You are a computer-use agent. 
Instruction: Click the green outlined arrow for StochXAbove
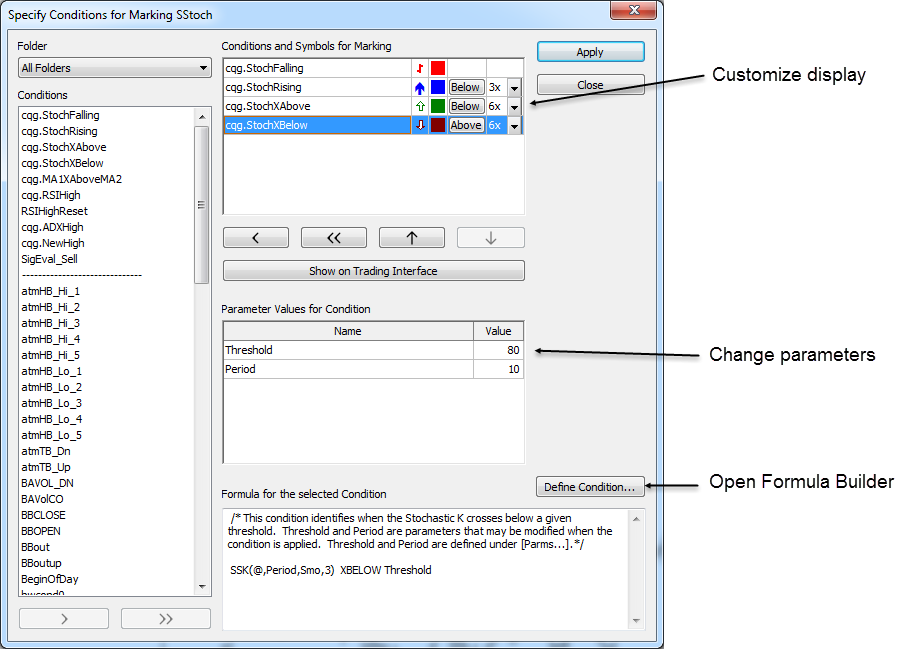pos(420,106)
